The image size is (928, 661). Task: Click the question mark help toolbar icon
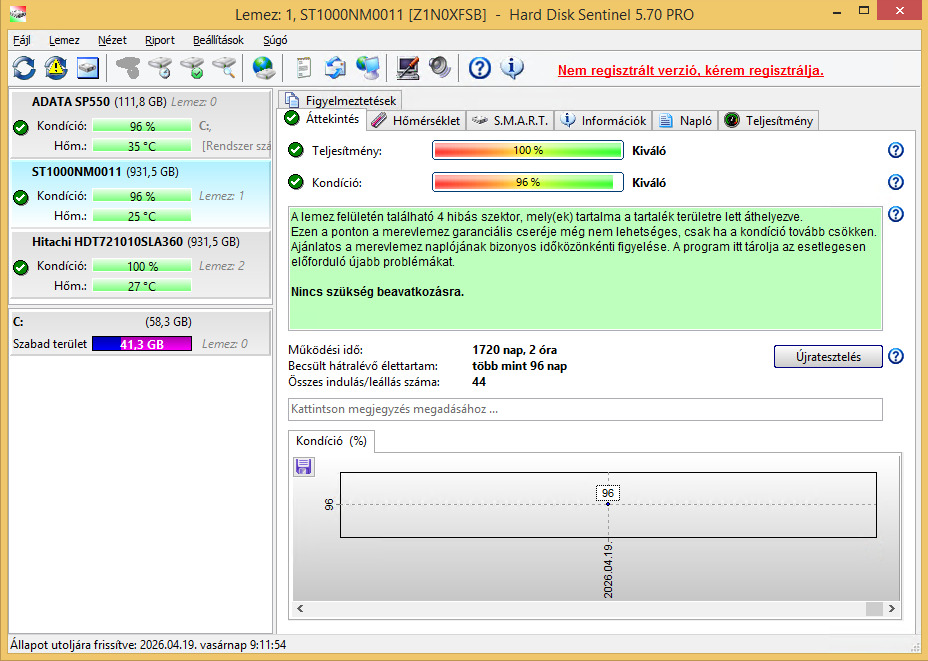coord(479,69)
